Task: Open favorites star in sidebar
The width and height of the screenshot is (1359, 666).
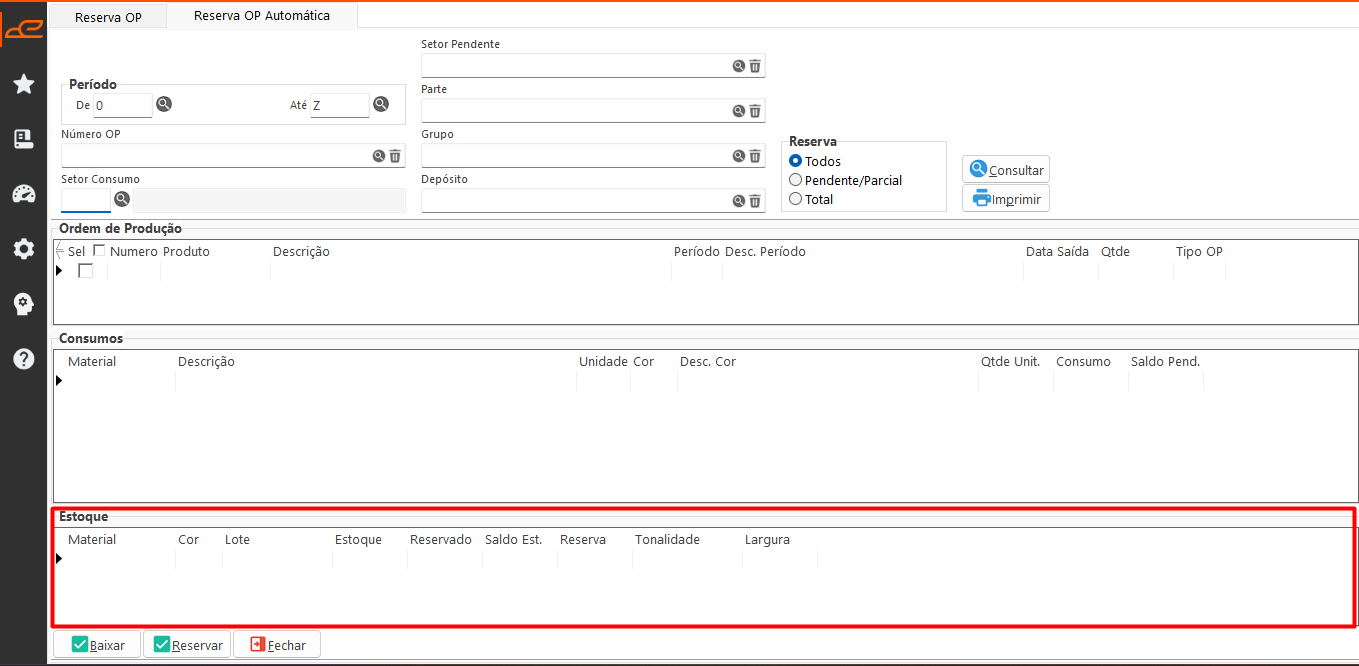Action: pos(24,84)
